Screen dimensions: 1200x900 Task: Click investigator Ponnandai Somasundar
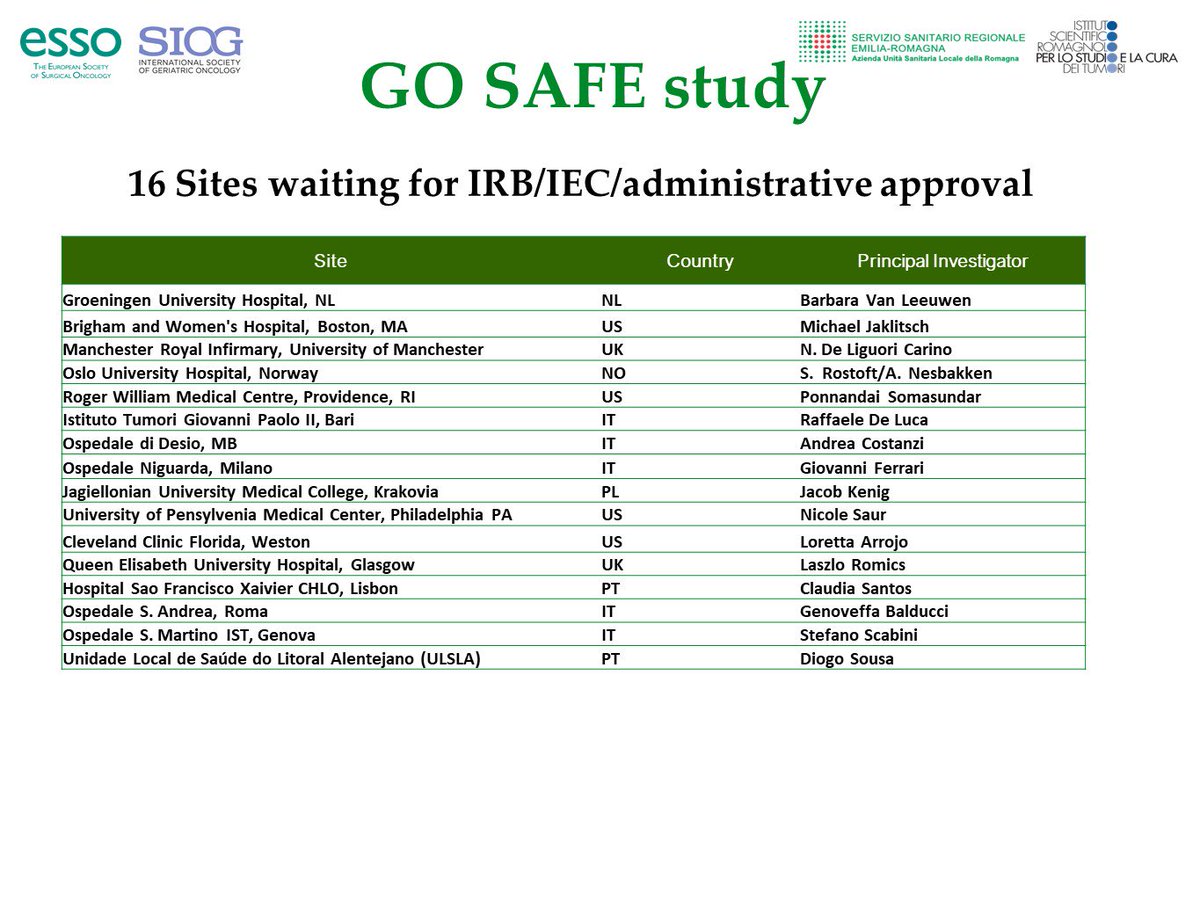(x=890, y=397)
